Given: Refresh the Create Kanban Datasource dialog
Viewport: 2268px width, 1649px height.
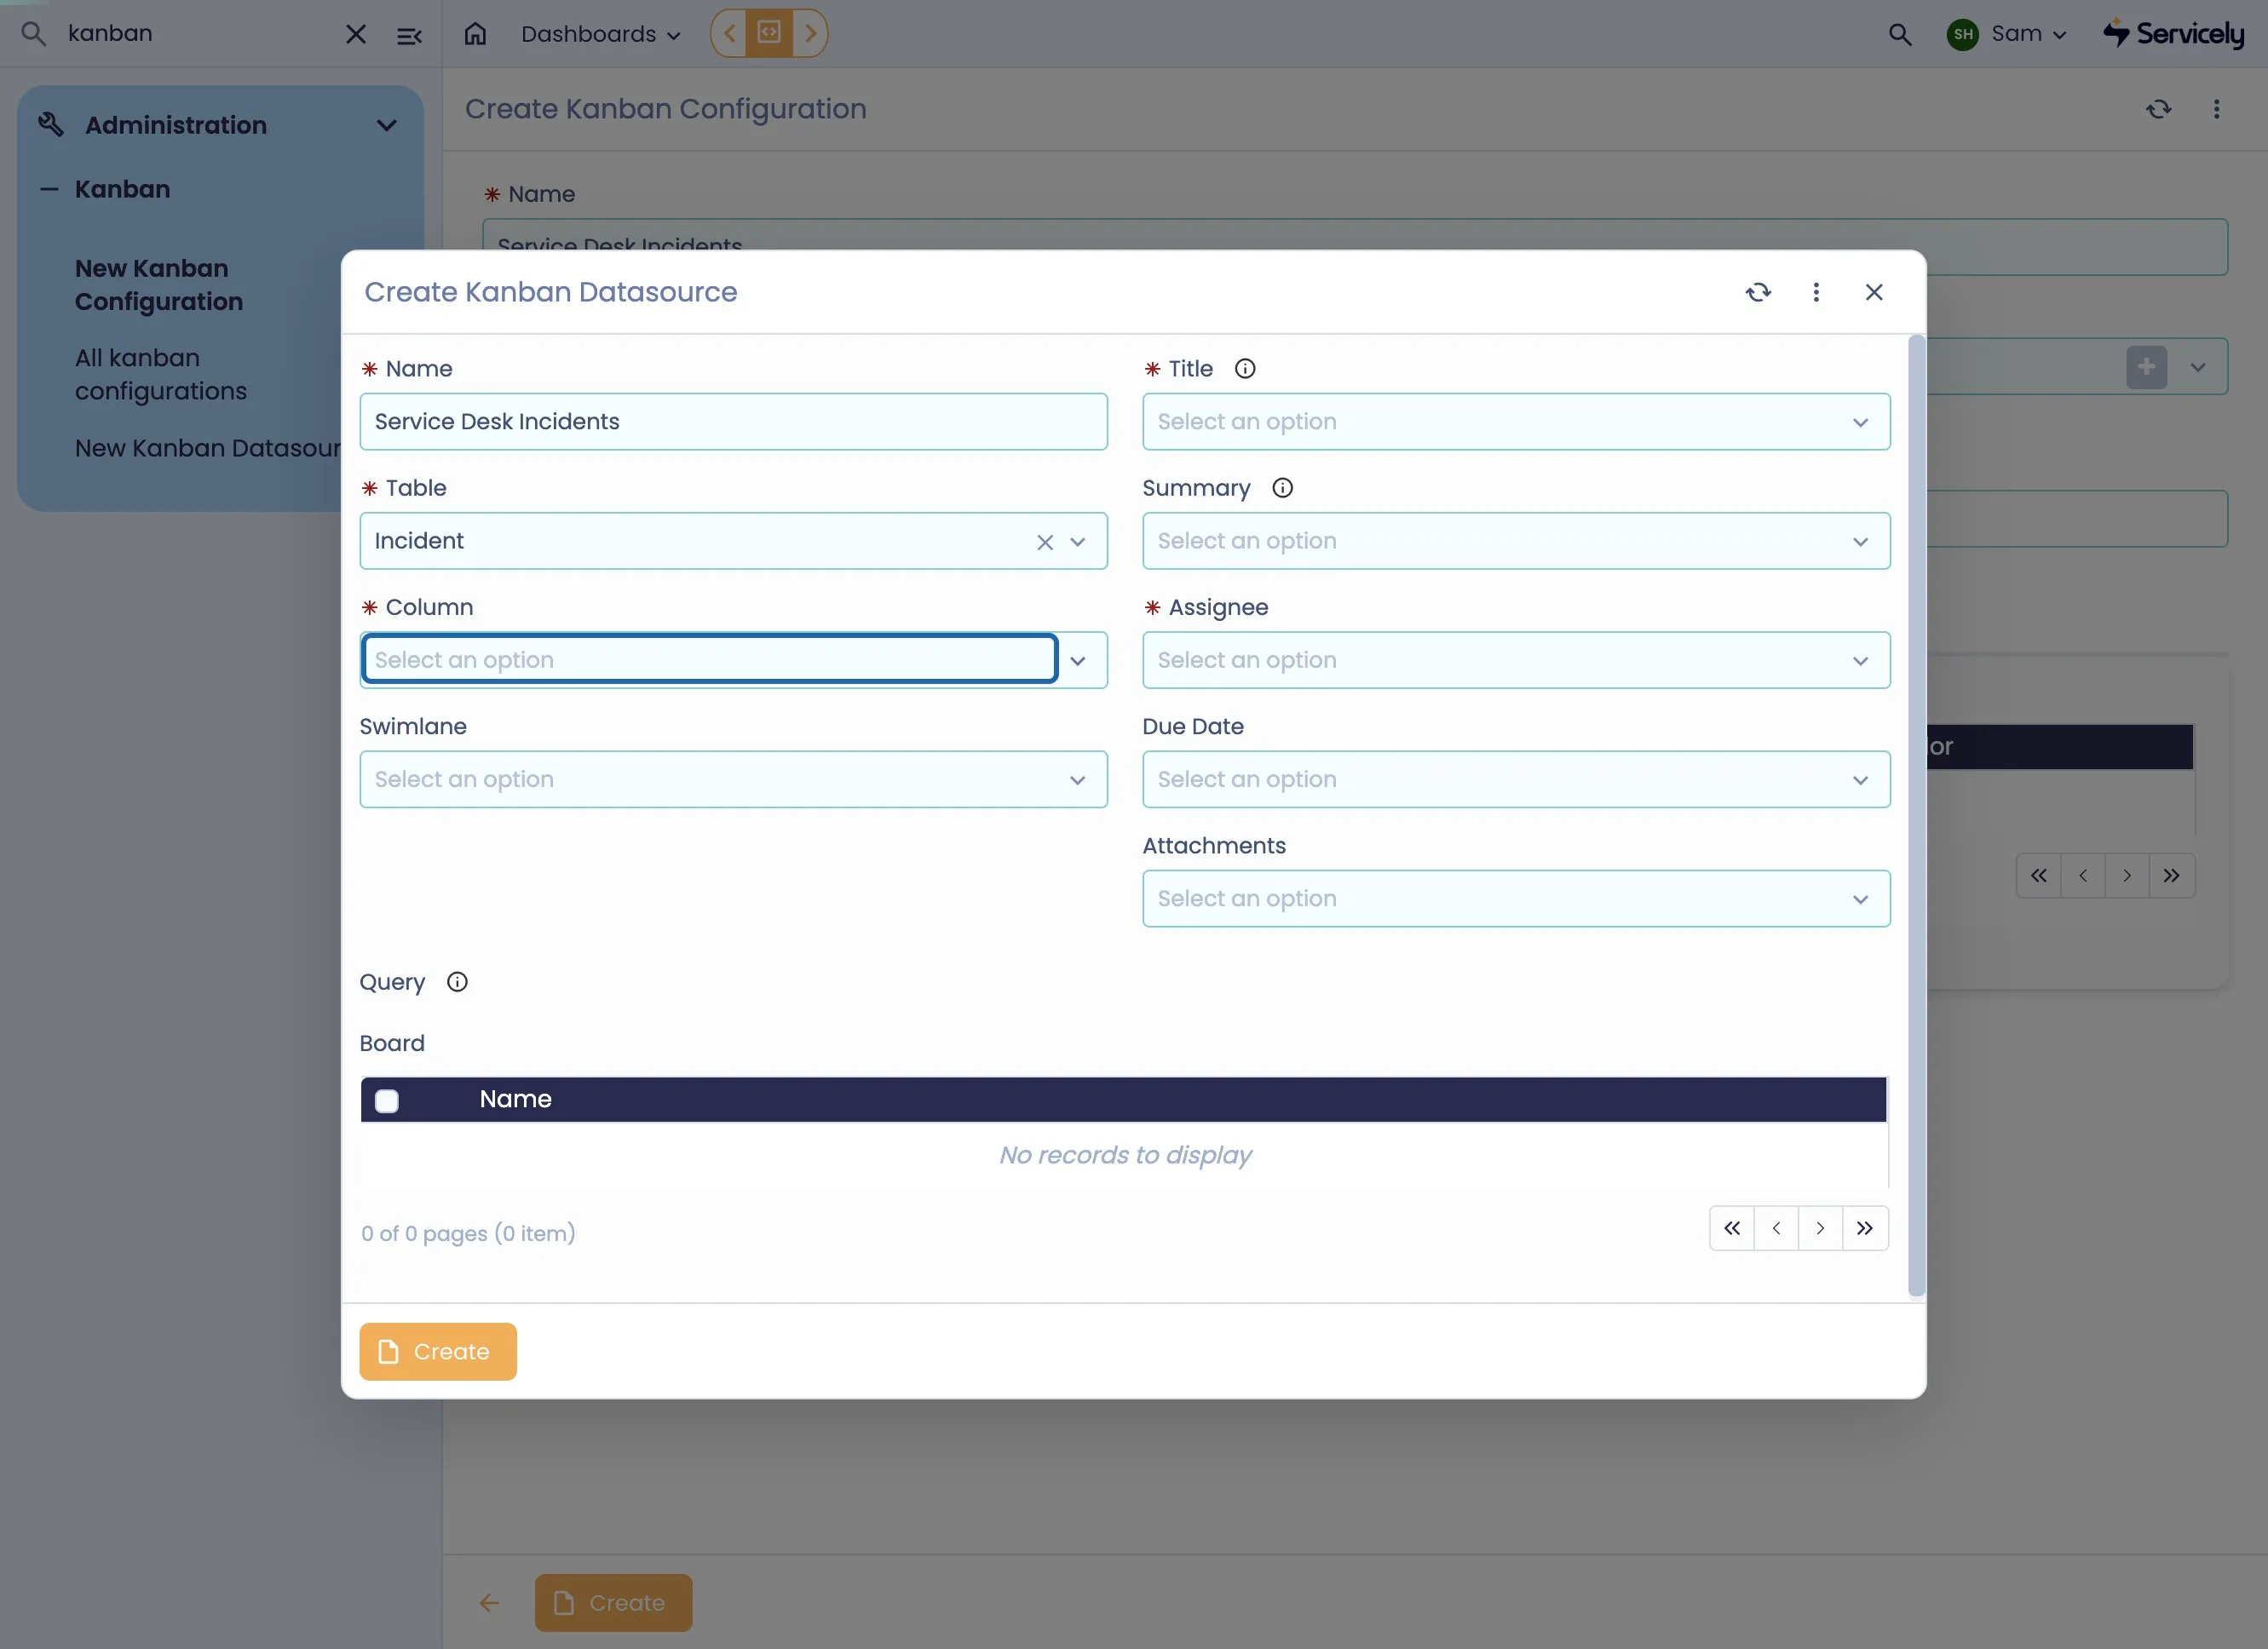Looking at the screenshot, I should click(x=1758, y=292).
